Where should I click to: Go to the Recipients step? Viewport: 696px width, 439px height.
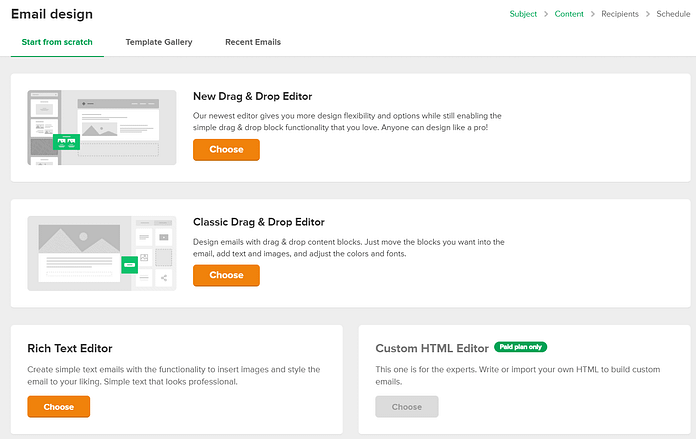click(620, 14)
